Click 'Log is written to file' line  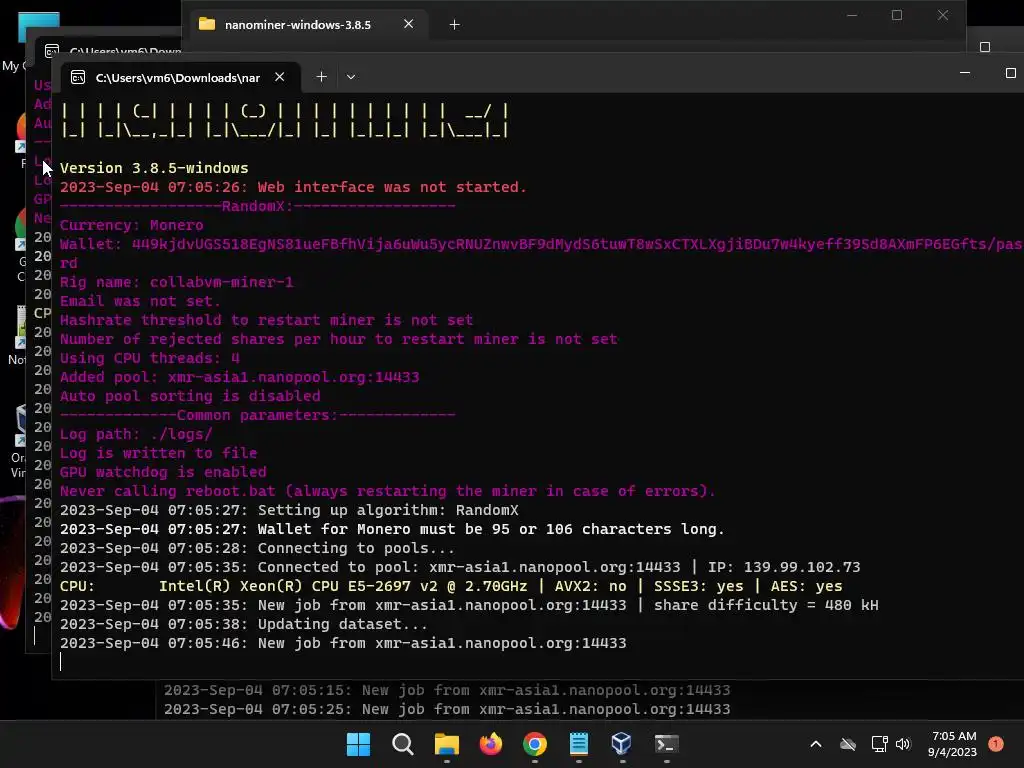[x=159, y=453]
